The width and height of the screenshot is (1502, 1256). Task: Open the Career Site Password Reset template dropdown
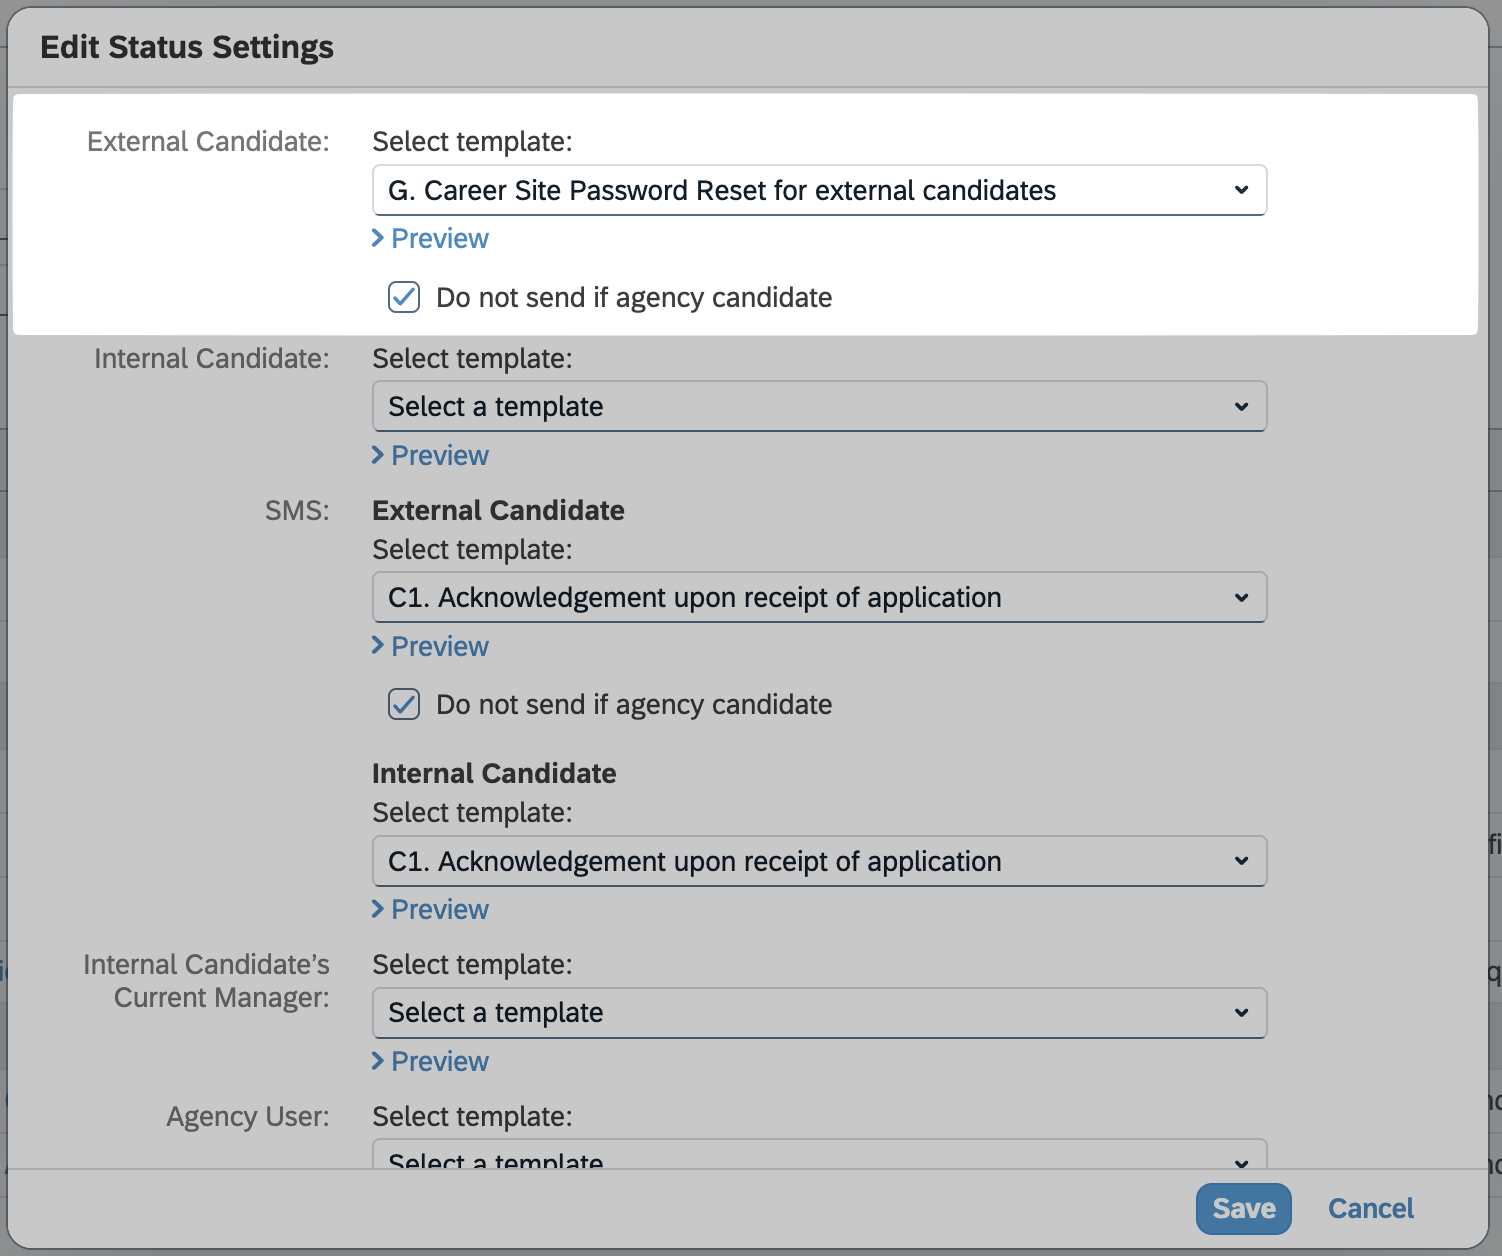point(819,190)
